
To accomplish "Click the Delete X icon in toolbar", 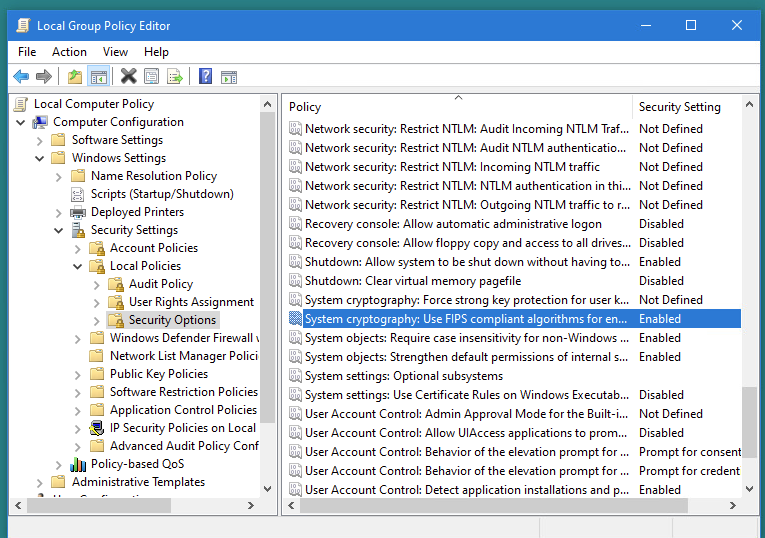I will click(128, 77).
